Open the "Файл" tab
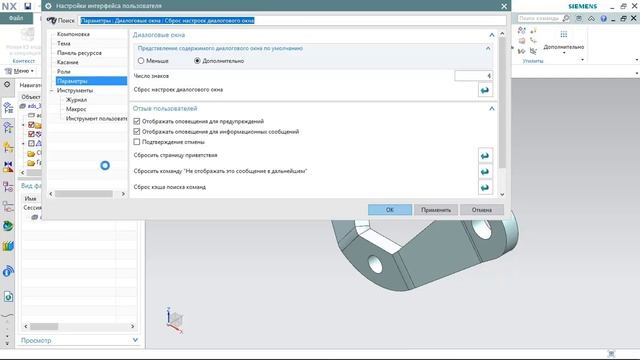This screenshot has width=640, height=360. click(16, 18)
